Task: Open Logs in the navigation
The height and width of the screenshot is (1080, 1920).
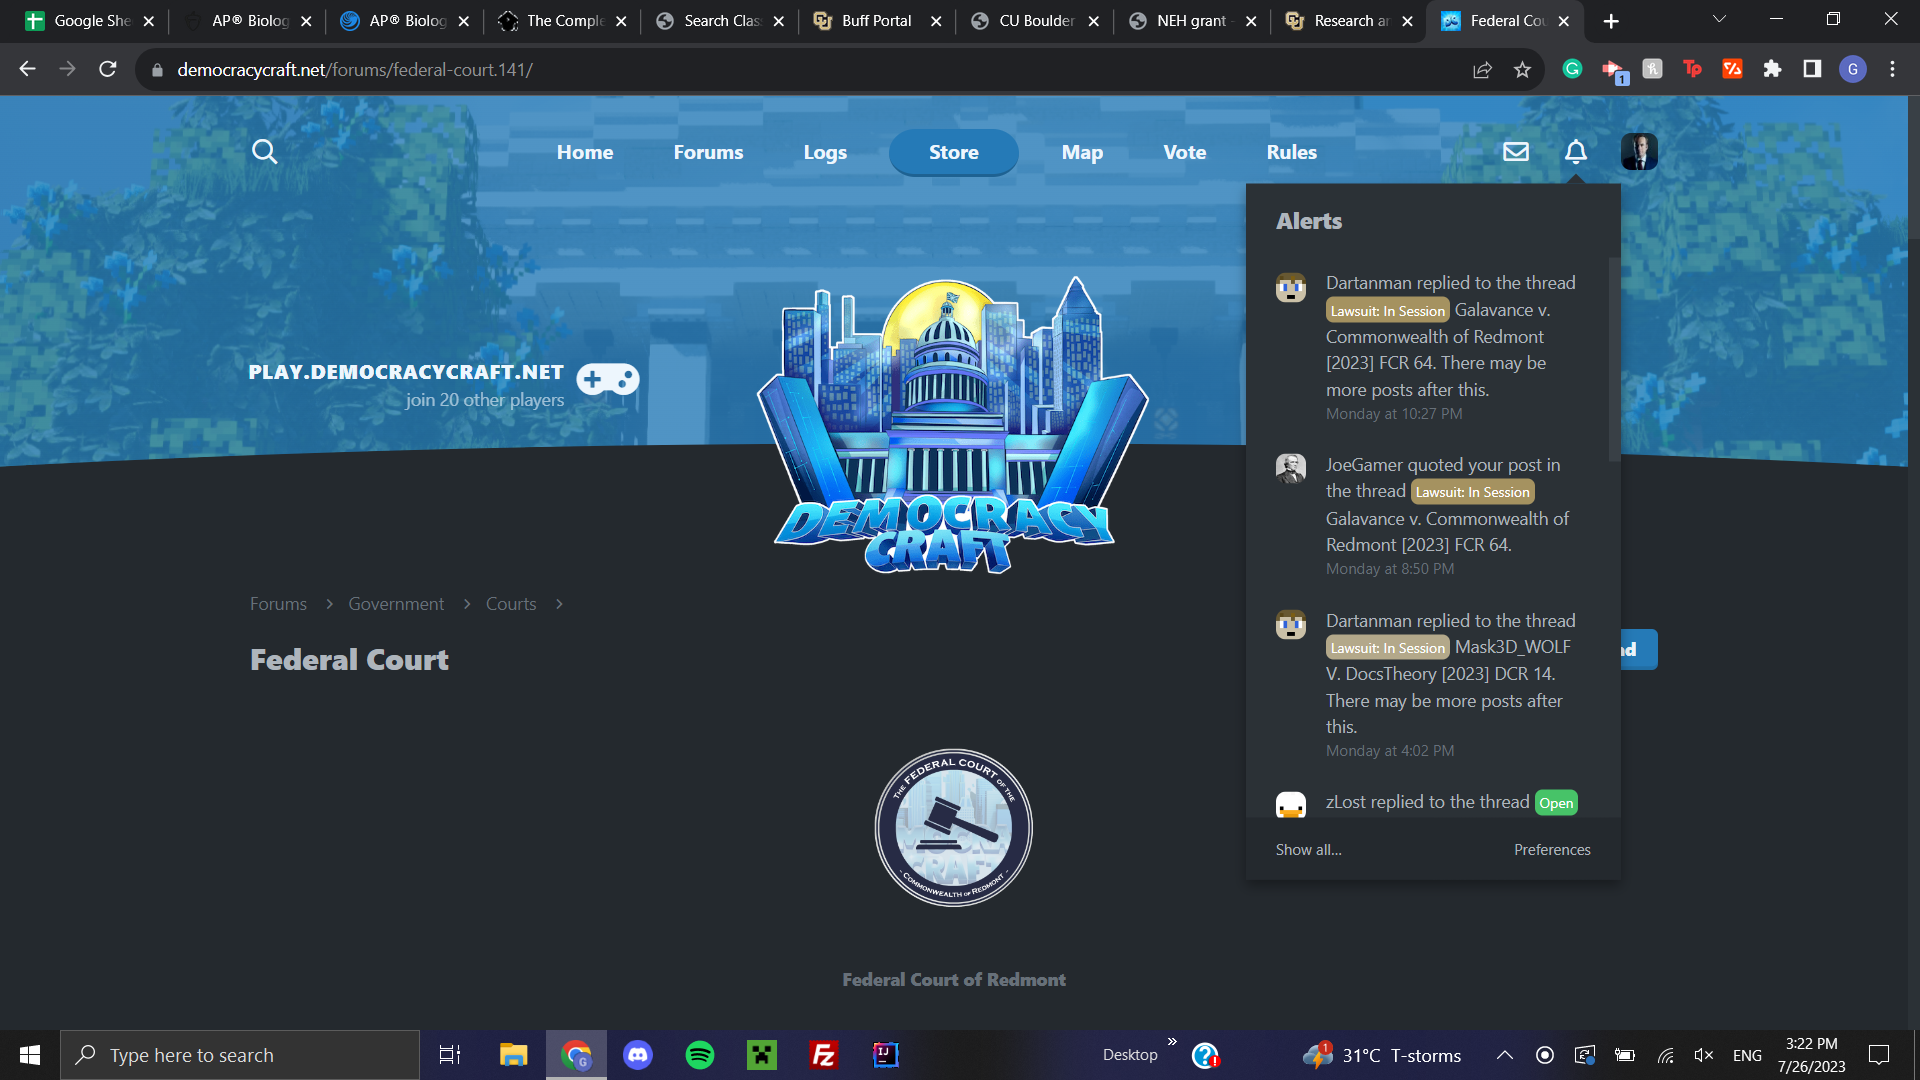Action: click(825, 152)
